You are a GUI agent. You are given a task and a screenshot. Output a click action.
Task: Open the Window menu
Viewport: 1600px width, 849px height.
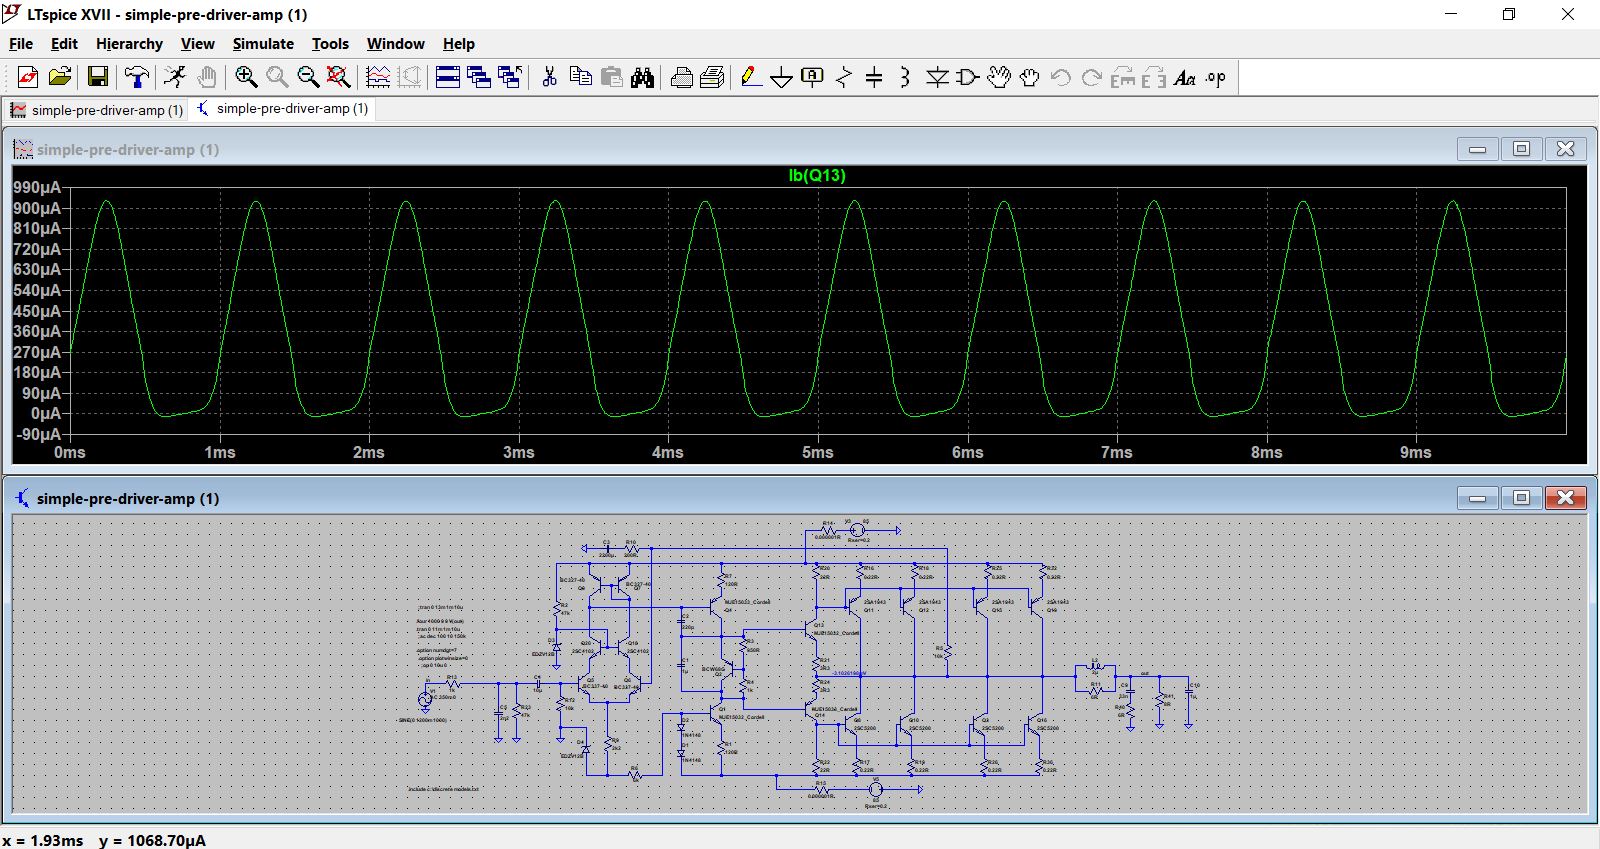[395, 44]
